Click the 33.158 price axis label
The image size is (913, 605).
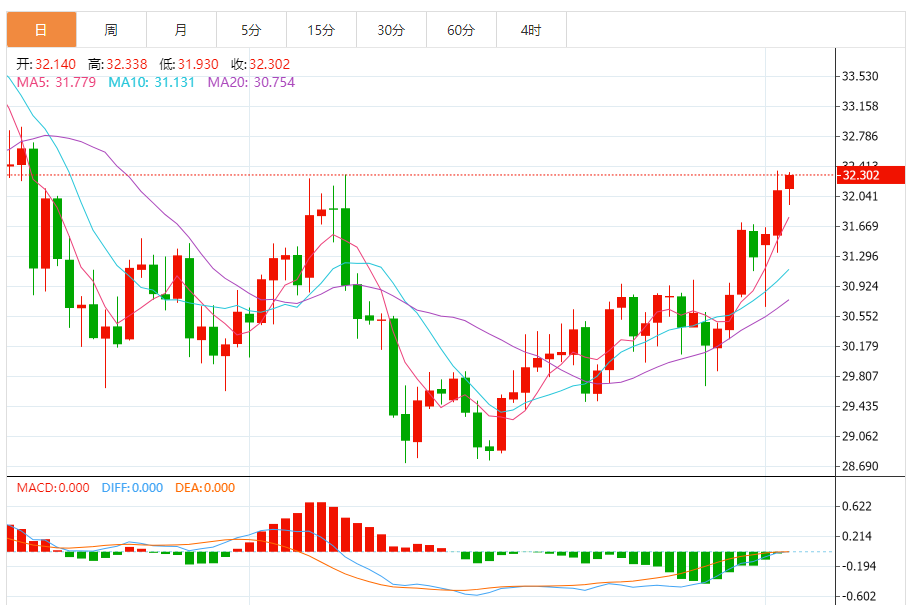[x=860, y=107]
